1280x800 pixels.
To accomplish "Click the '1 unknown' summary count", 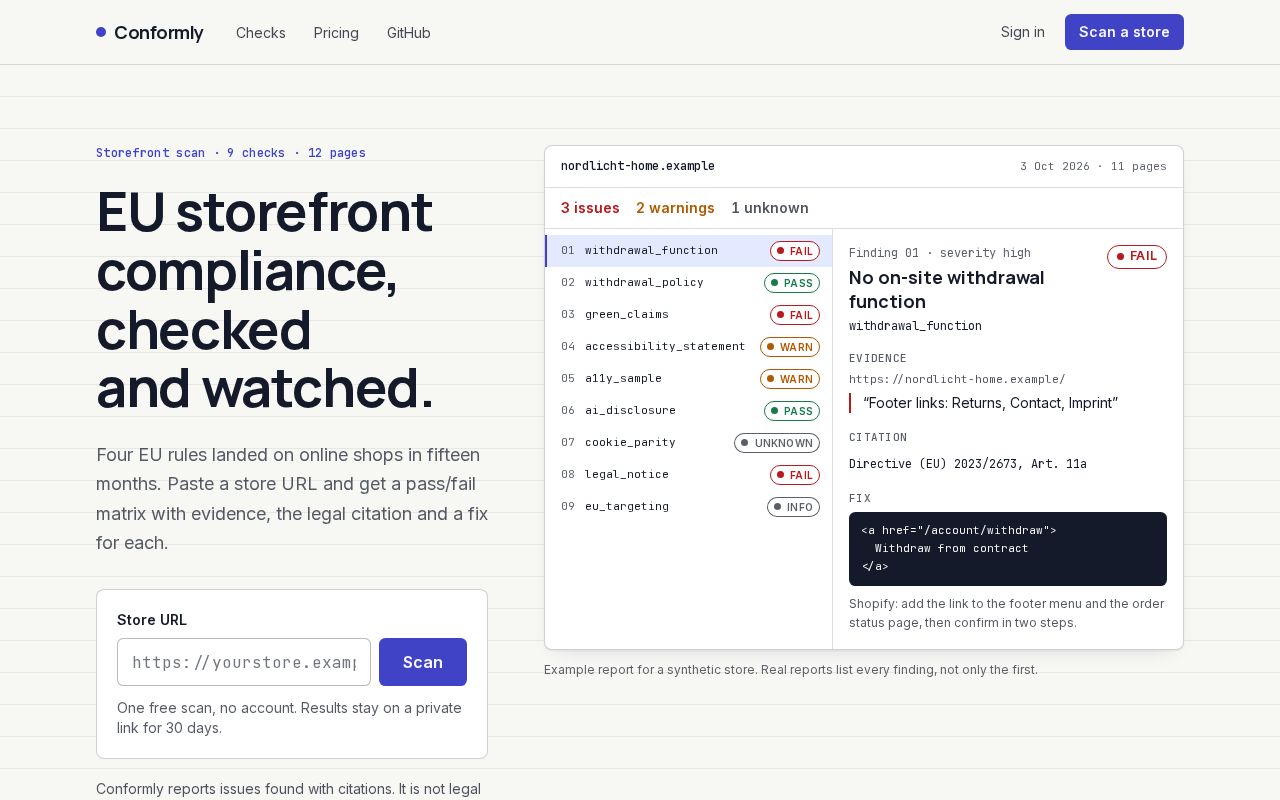I will coord(770,208).
